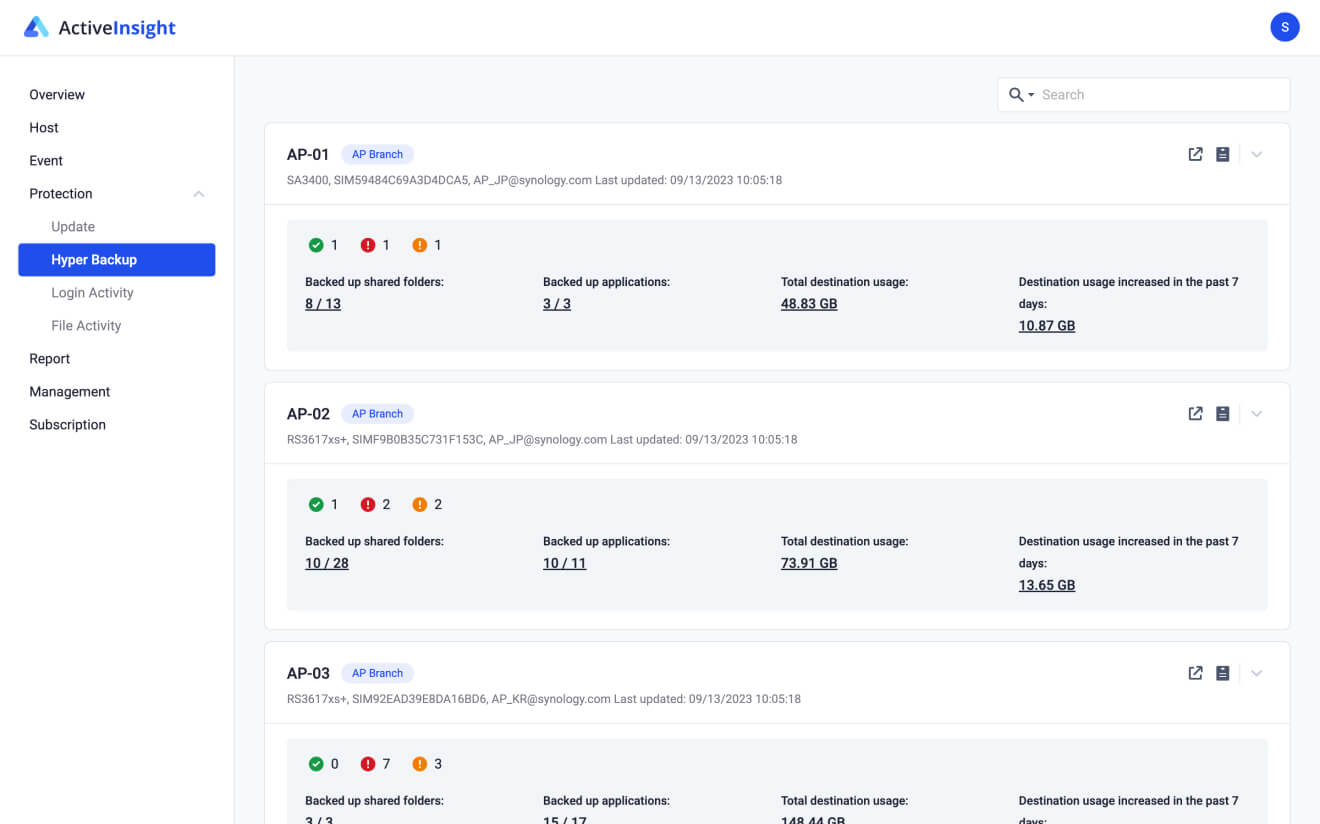This screenshot has width=1320, height=824.
Task: Expand the AP-01 details chevron
Action: pyautogui.click(x=1257, y=154)
